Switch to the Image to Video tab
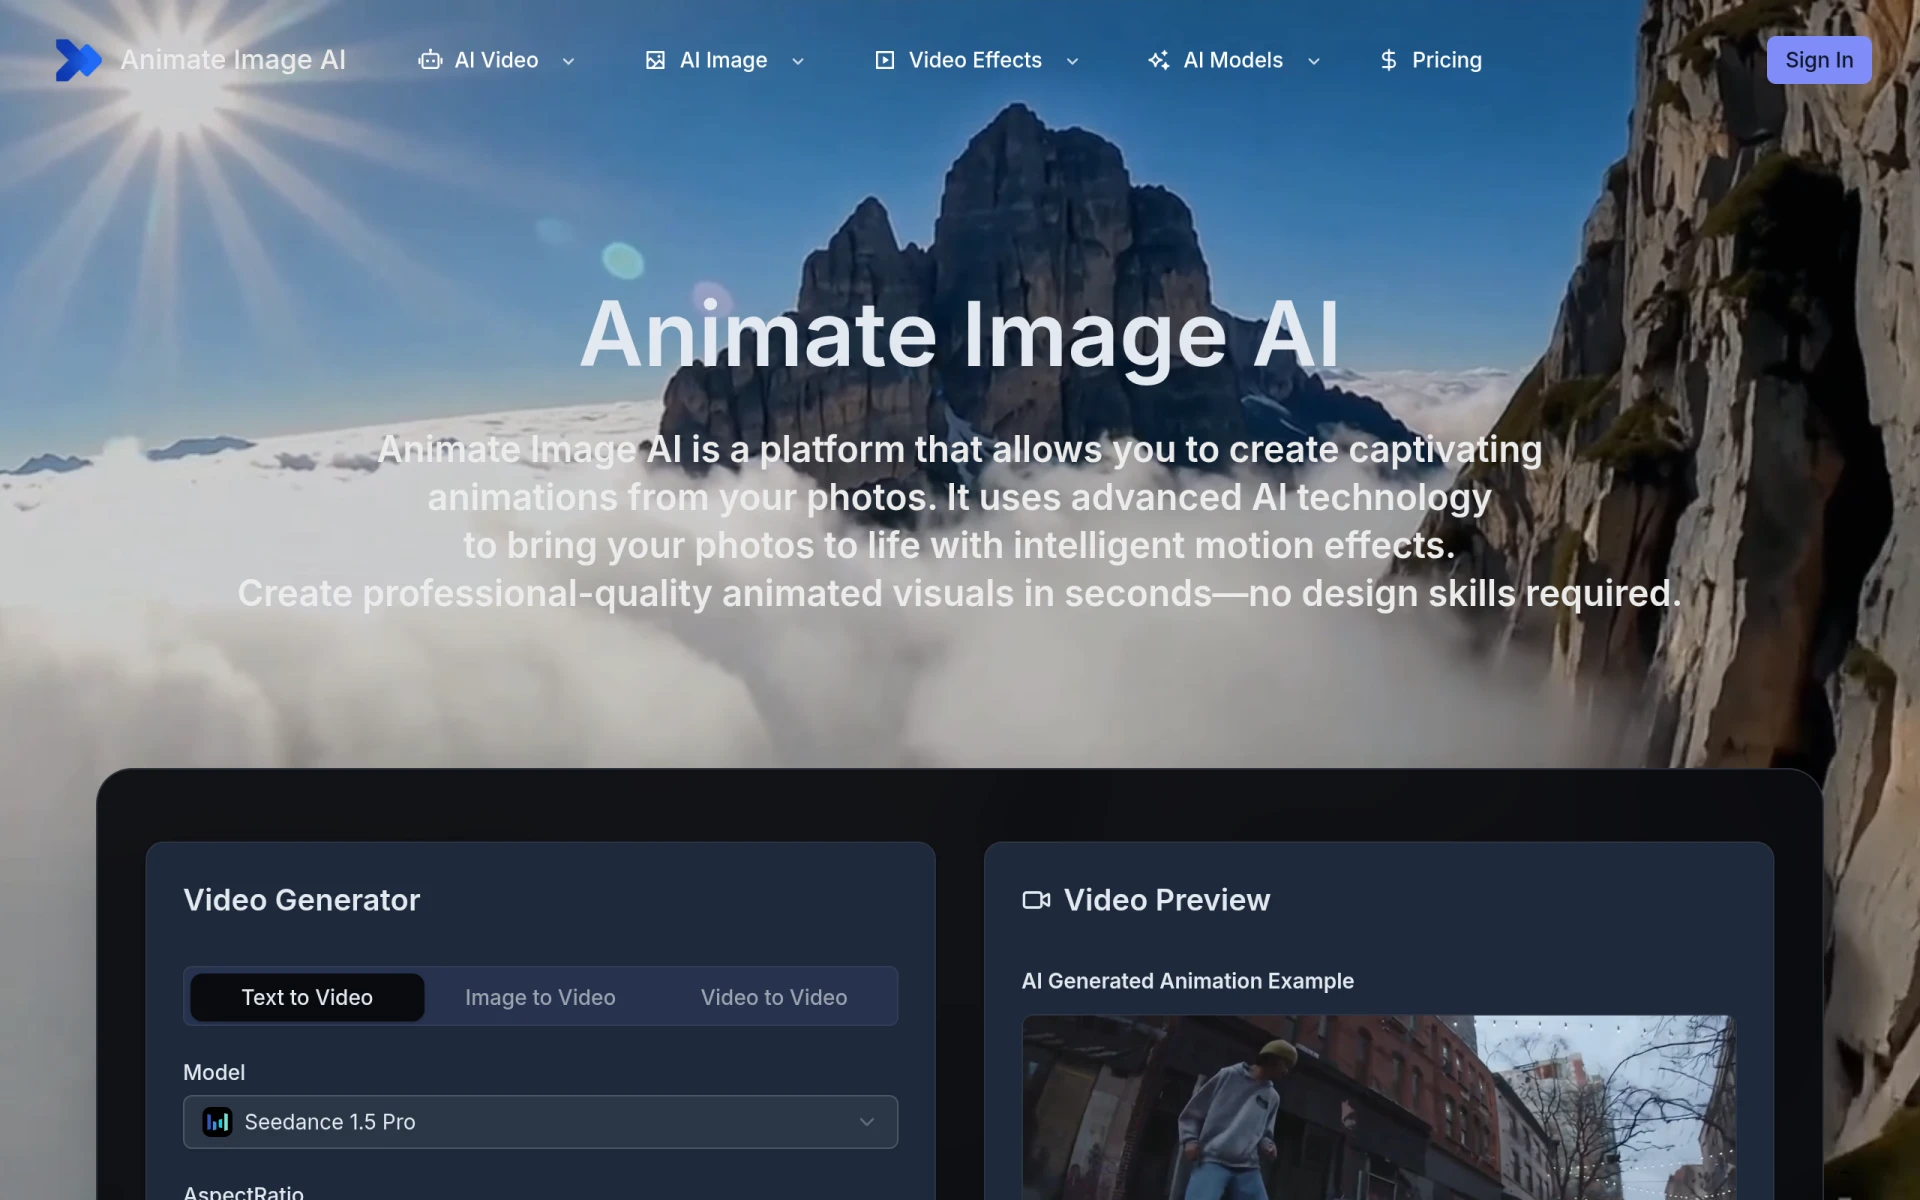Image resolution: width=1920 pixels, height=1200 pixels. coord(540,997)
